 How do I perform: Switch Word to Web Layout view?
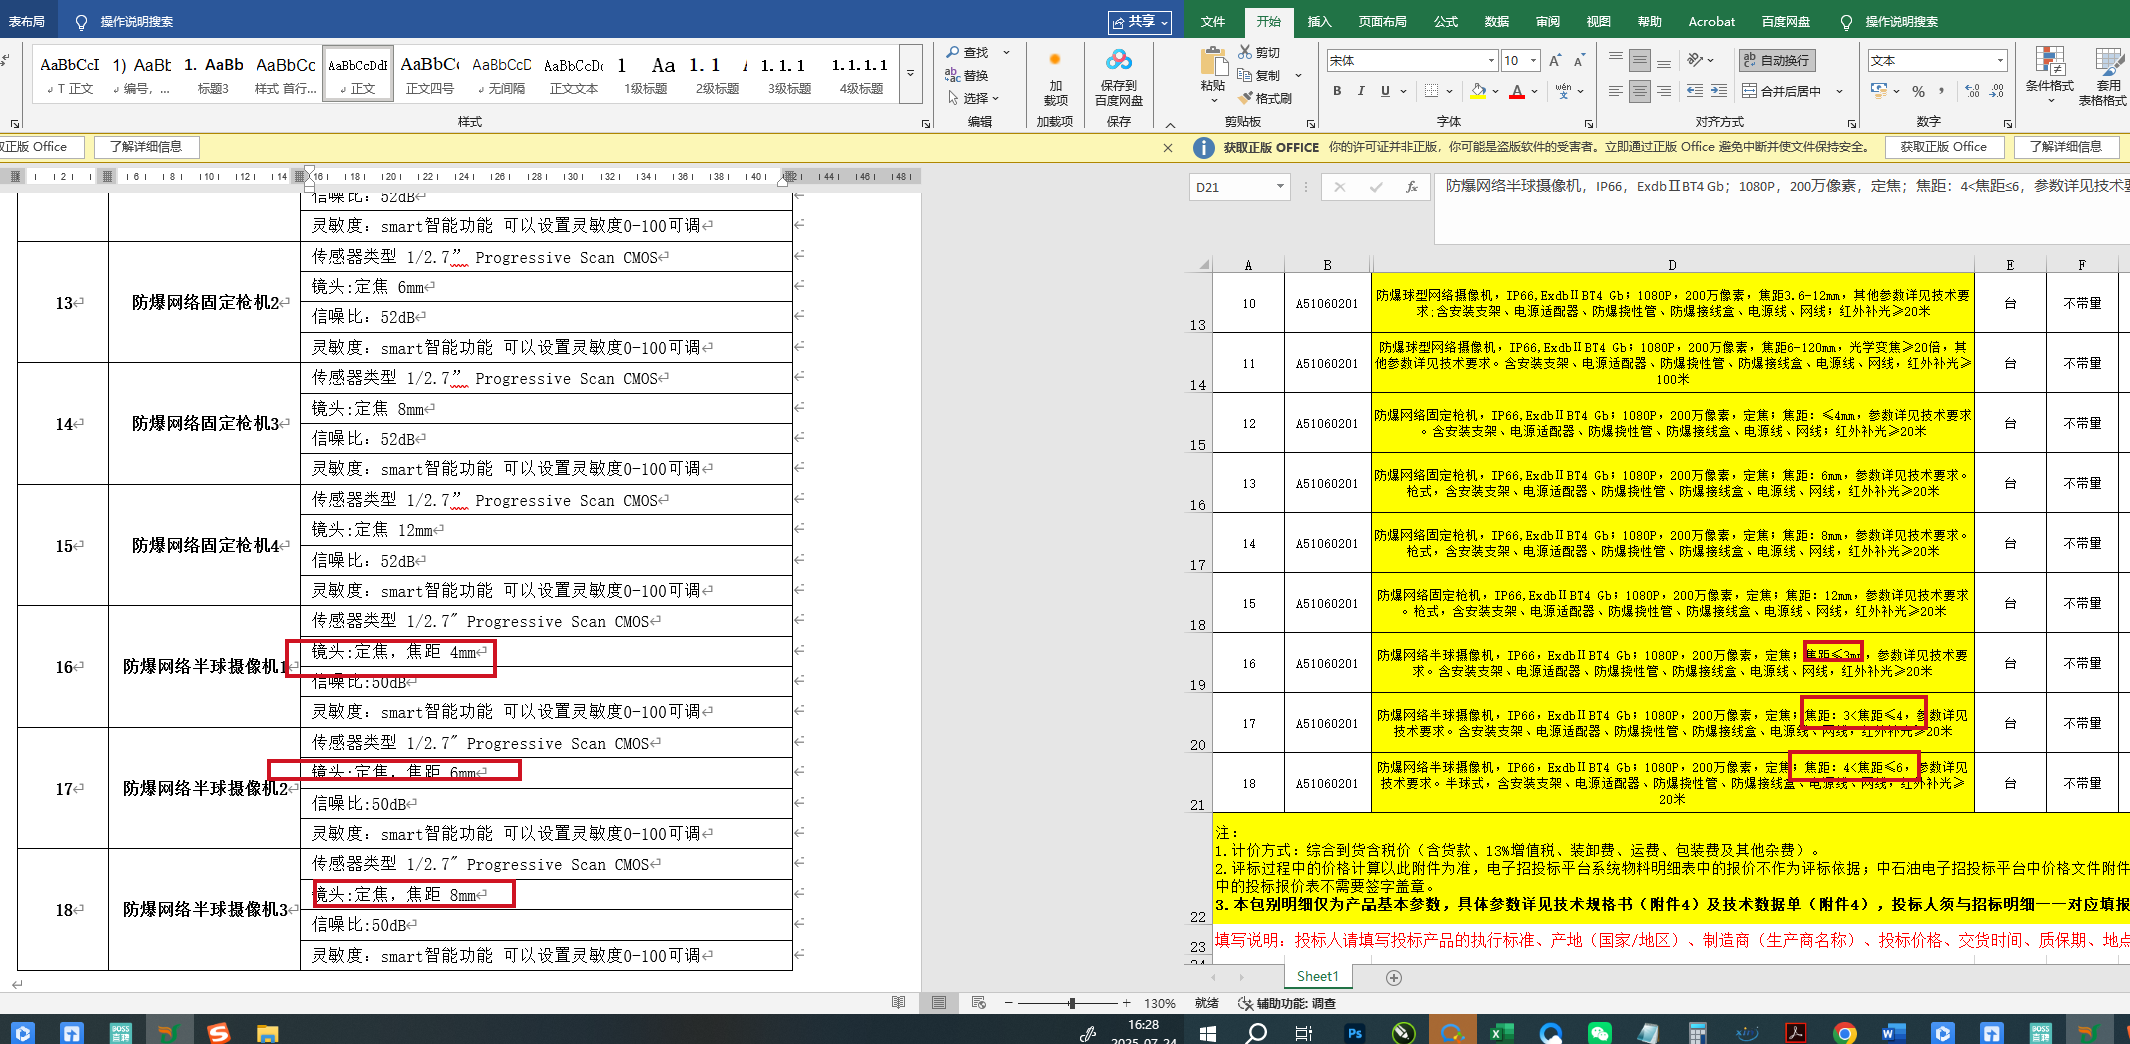pyautogui.click(x=978, y=1003)
